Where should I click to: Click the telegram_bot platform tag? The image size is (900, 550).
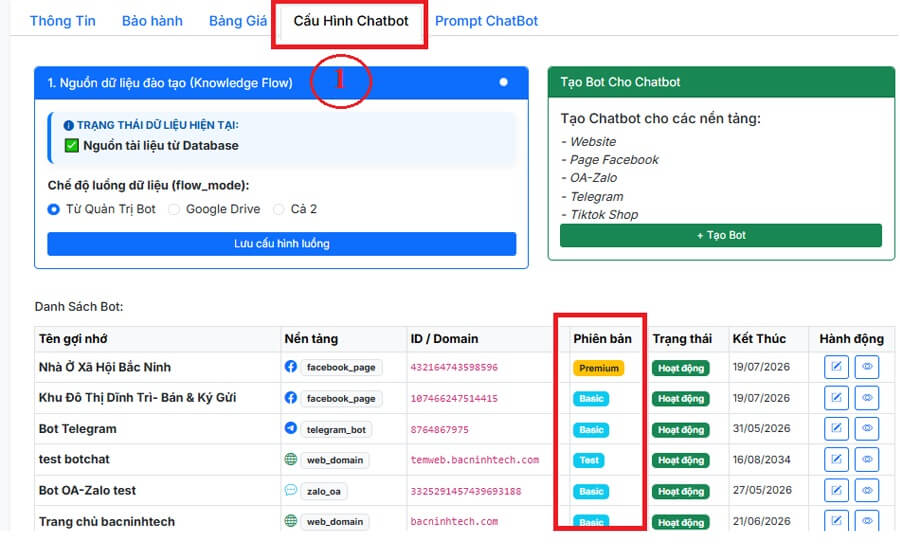point(336,429)
